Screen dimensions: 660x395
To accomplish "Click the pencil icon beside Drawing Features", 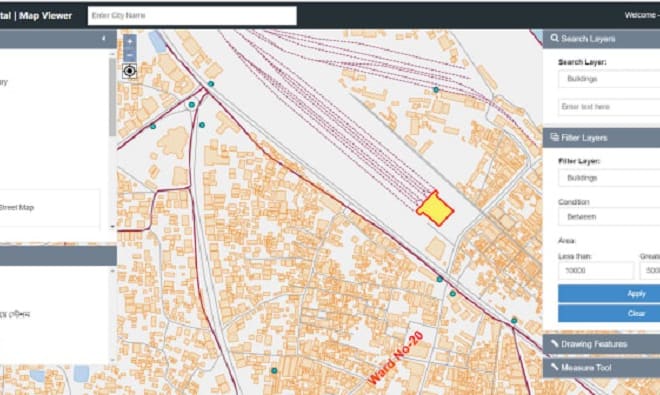I will [555, 344].
